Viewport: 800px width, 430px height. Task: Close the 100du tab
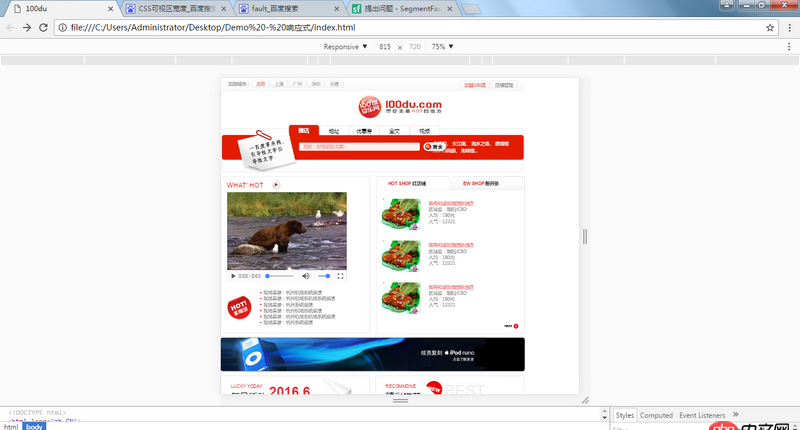(x=110, y=9)
